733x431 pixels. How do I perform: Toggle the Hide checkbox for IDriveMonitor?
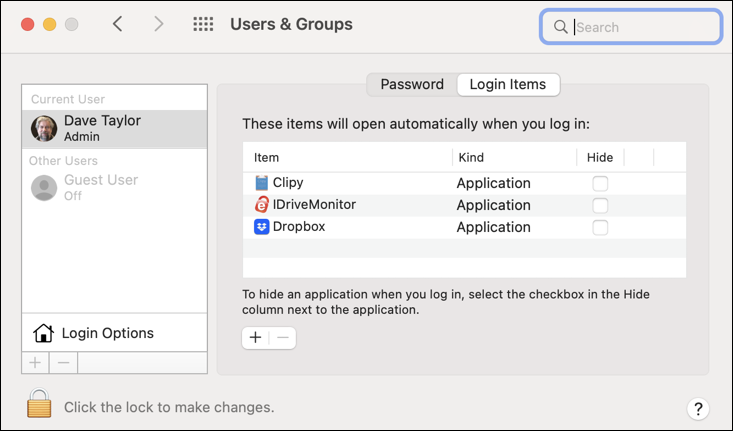tap(600, 205)
